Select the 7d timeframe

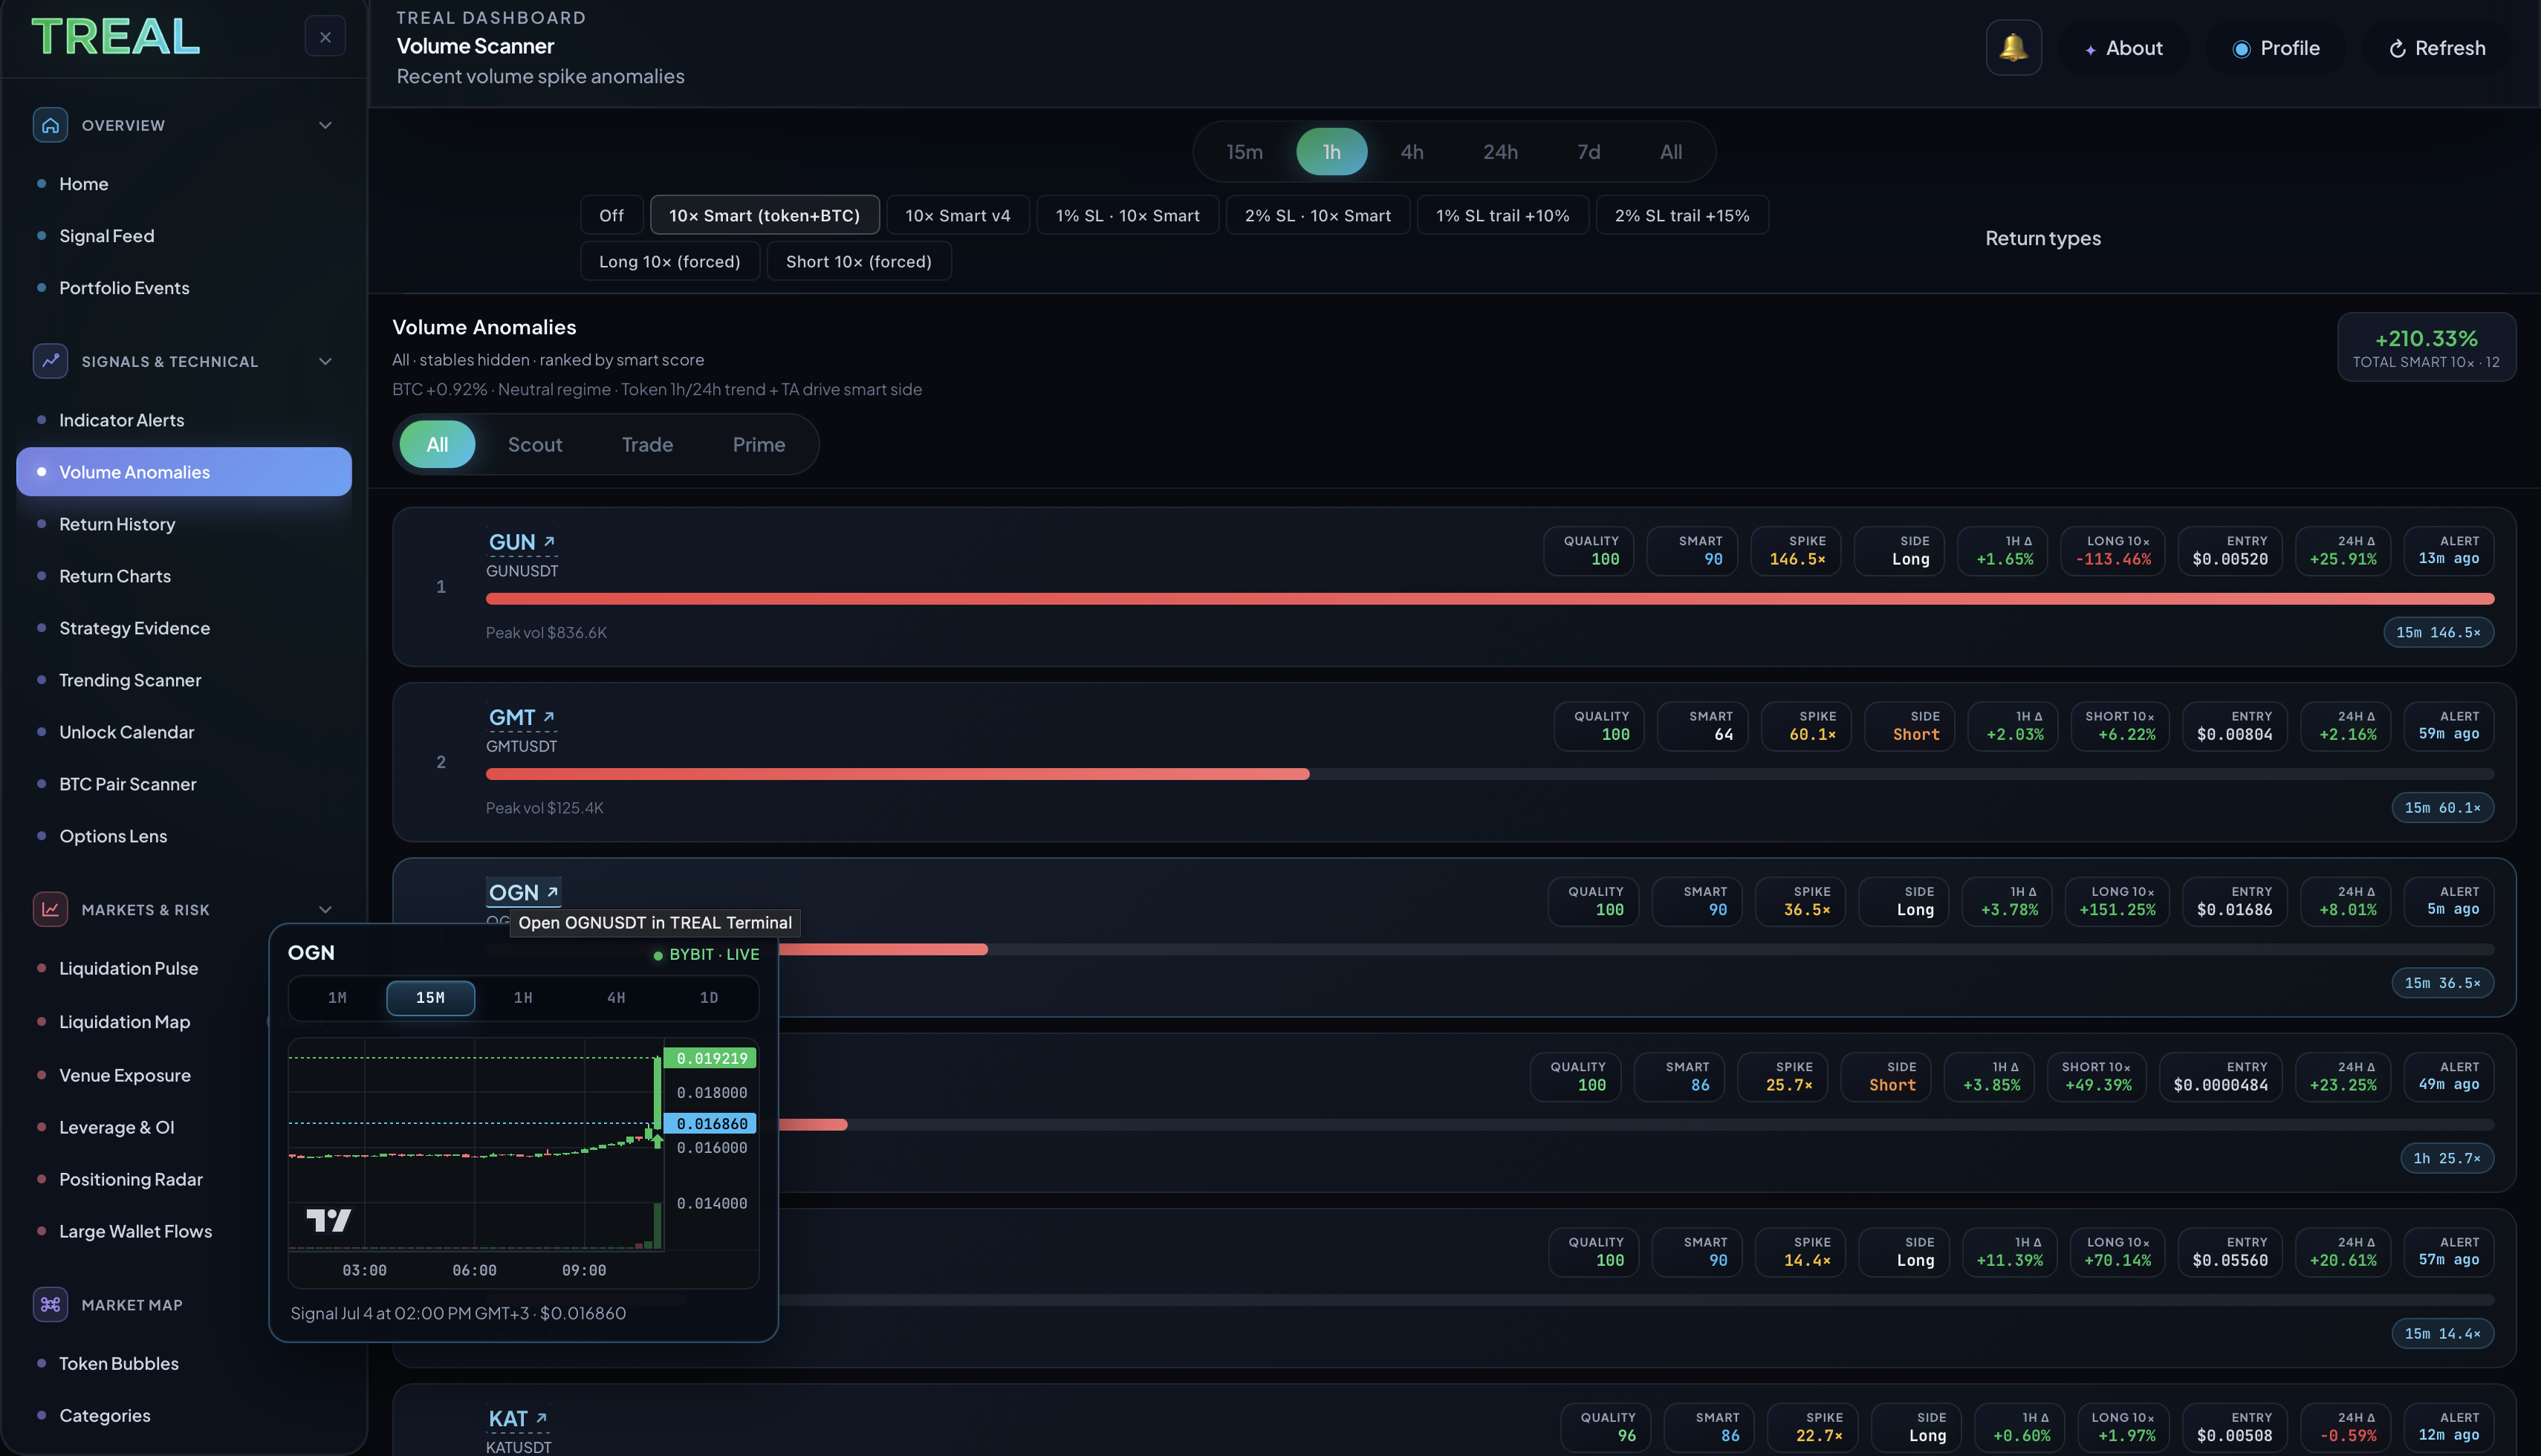click(1588, 152)
